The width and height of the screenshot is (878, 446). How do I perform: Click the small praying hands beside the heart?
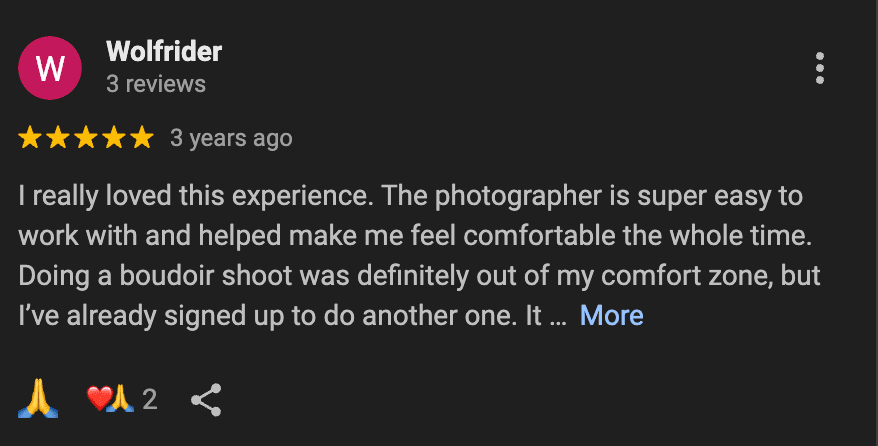tap(121, 400)
